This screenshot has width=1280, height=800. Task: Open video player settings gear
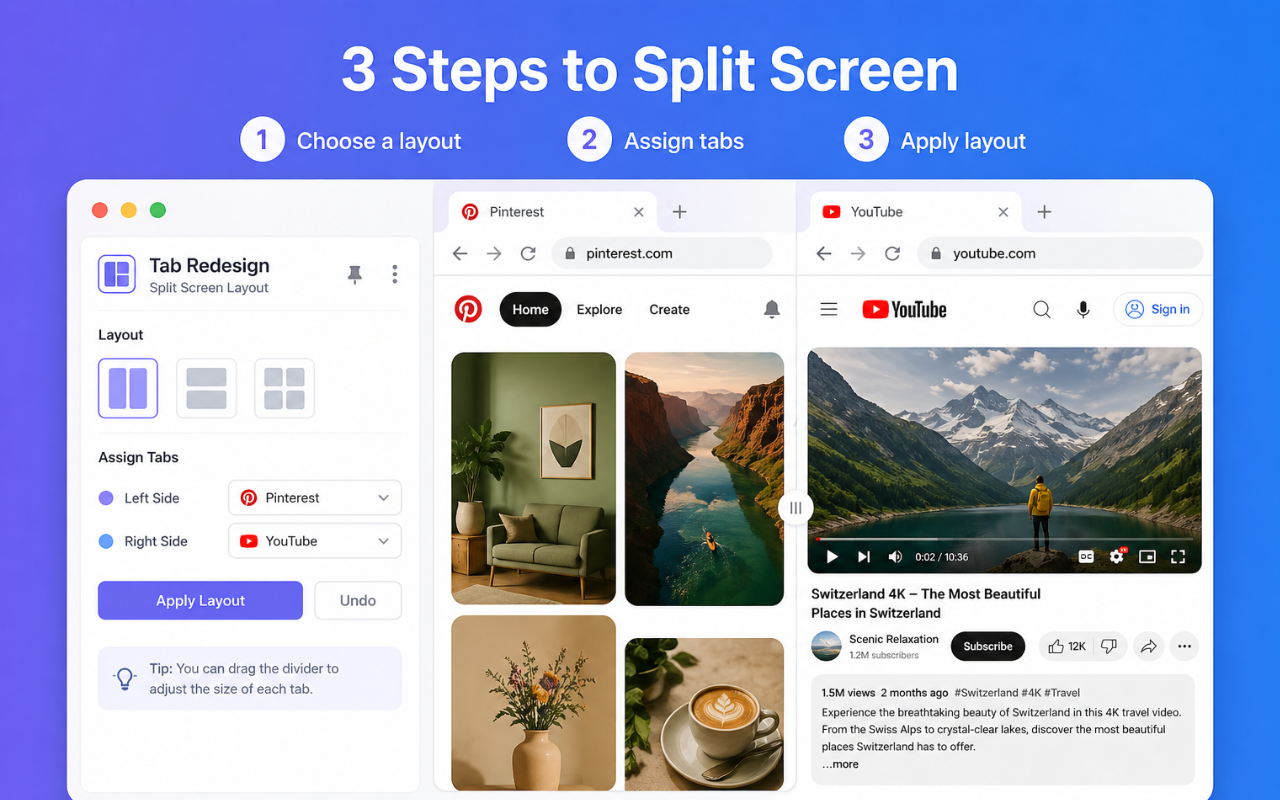(1117, 557)
